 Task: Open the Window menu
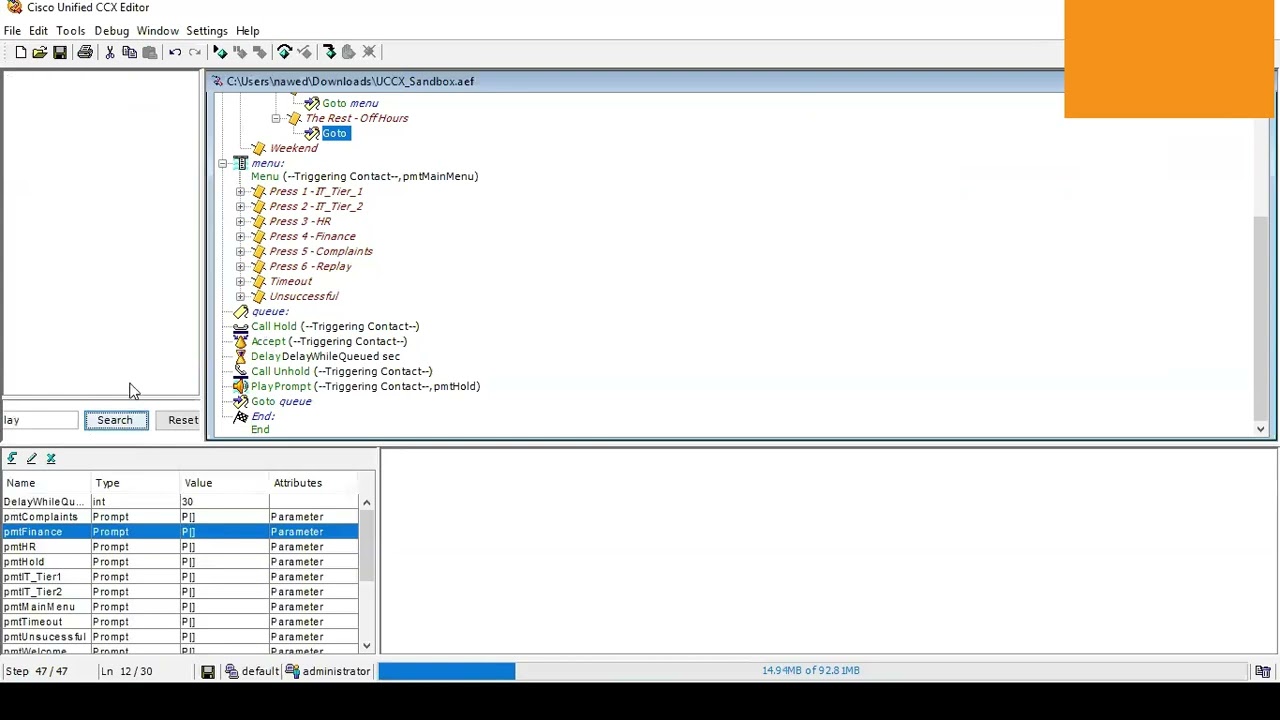pyautogui.click(x=158, y=31)
